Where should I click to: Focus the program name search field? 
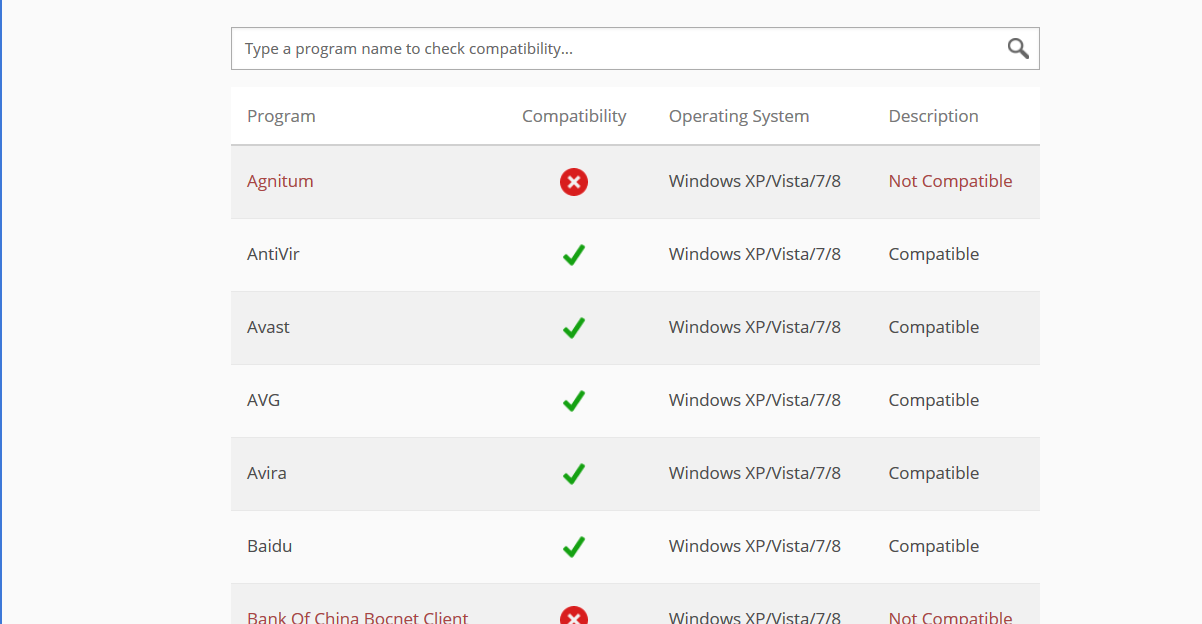[615, 48]
